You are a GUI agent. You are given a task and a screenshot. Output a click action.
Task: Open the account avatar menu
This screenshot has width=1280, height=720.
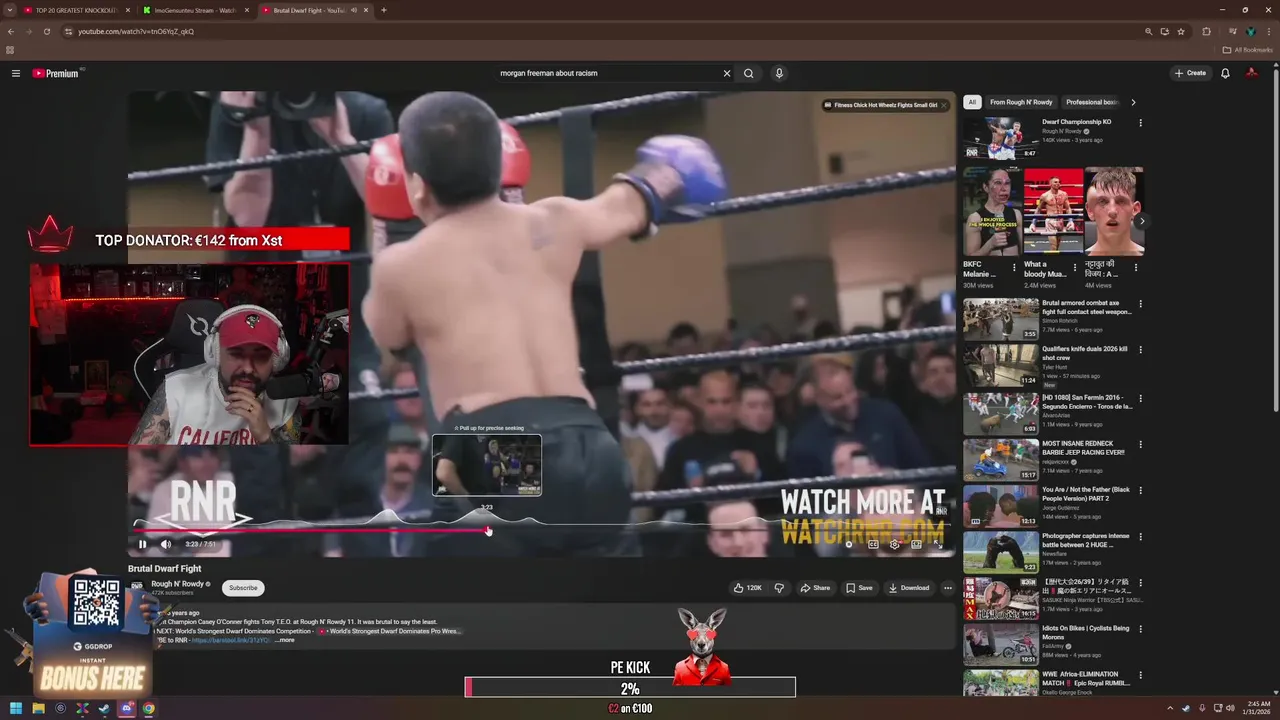(x=1252, y=73)
